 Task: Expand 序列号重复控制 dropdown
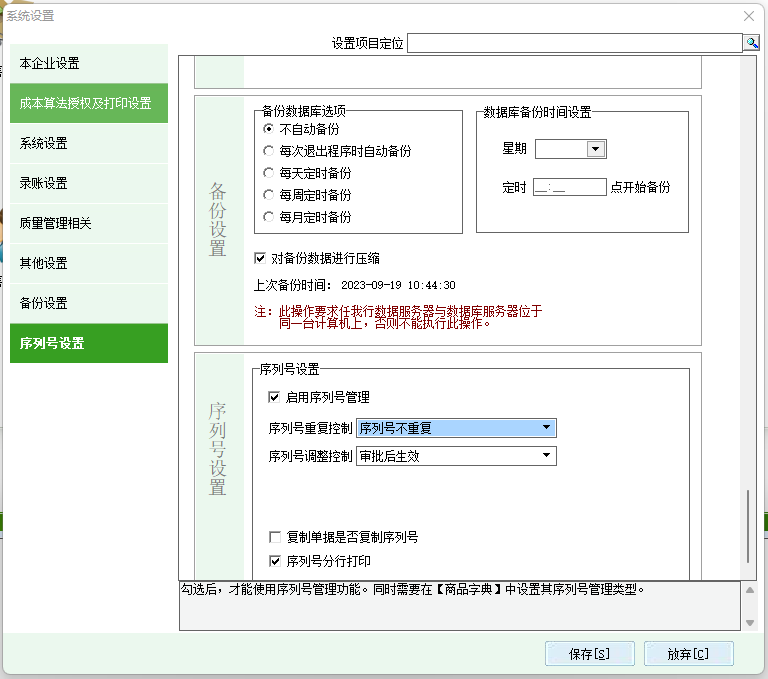(x=546, y=428)
